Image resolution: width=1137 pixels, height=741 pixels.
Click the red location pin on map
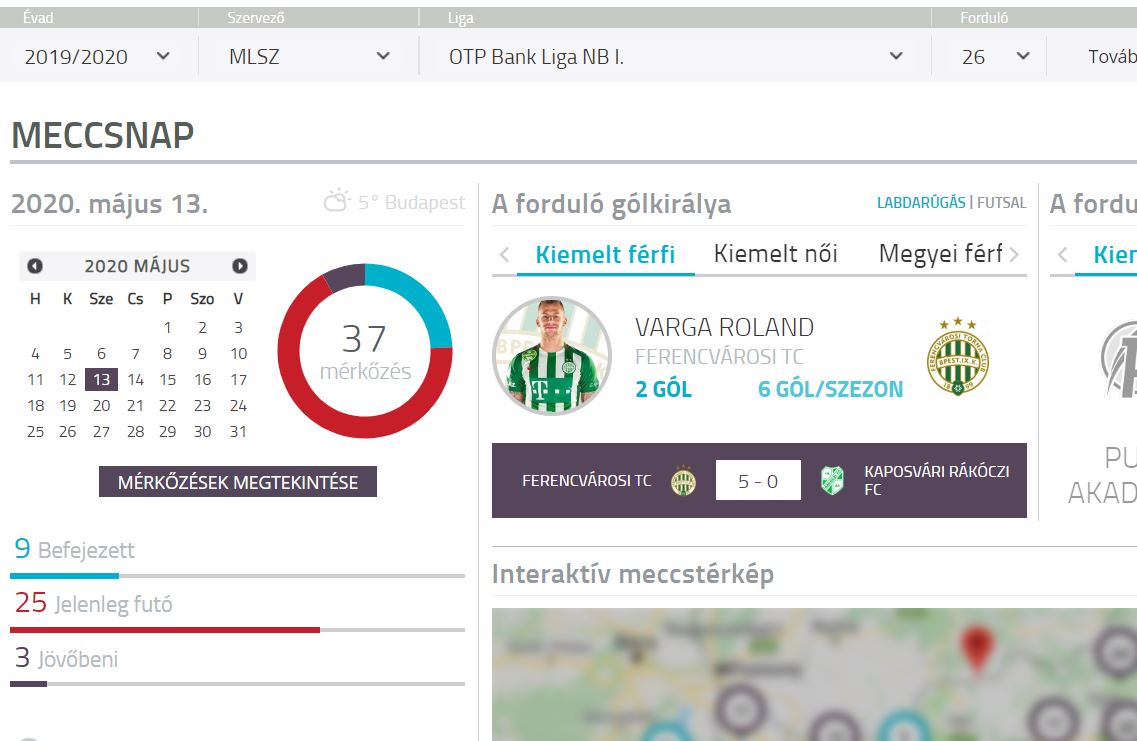point(977,649)
